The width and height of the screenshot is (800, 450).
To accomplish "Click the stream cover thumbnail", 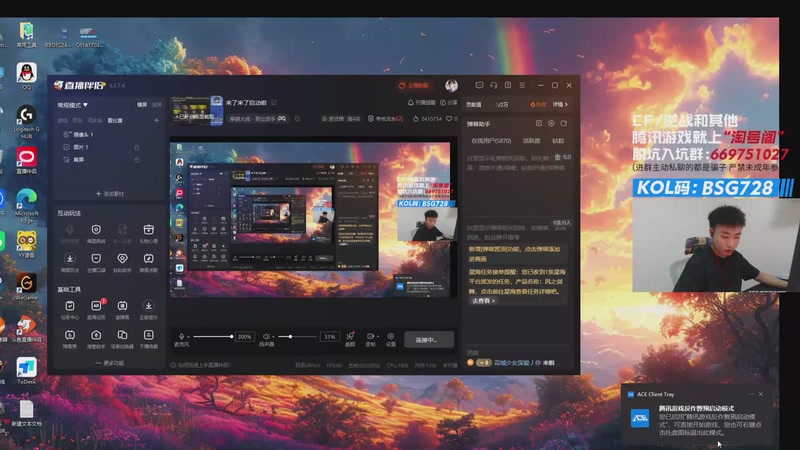I will point(196,110).
